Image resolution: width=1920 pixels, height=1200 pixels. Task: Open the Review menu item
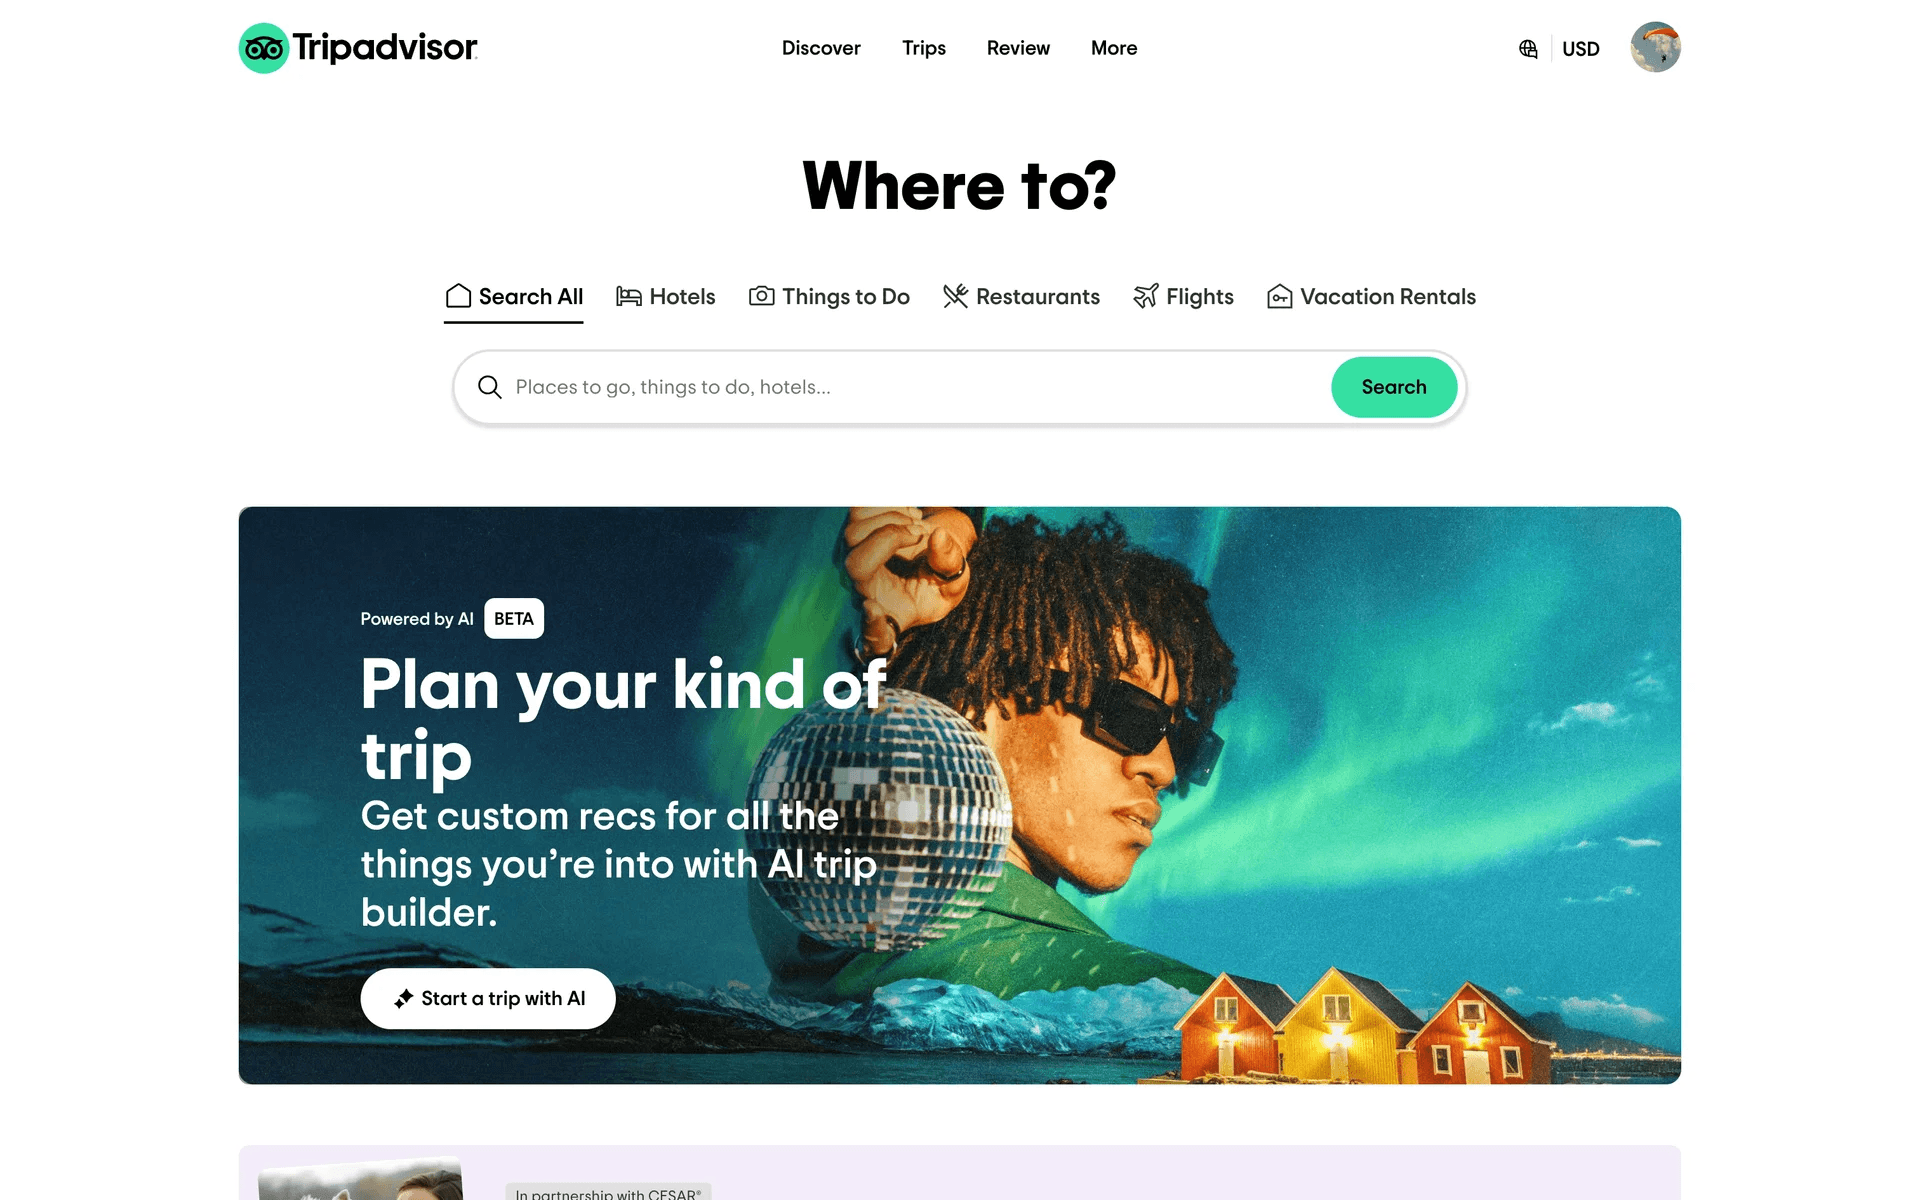1018,48
